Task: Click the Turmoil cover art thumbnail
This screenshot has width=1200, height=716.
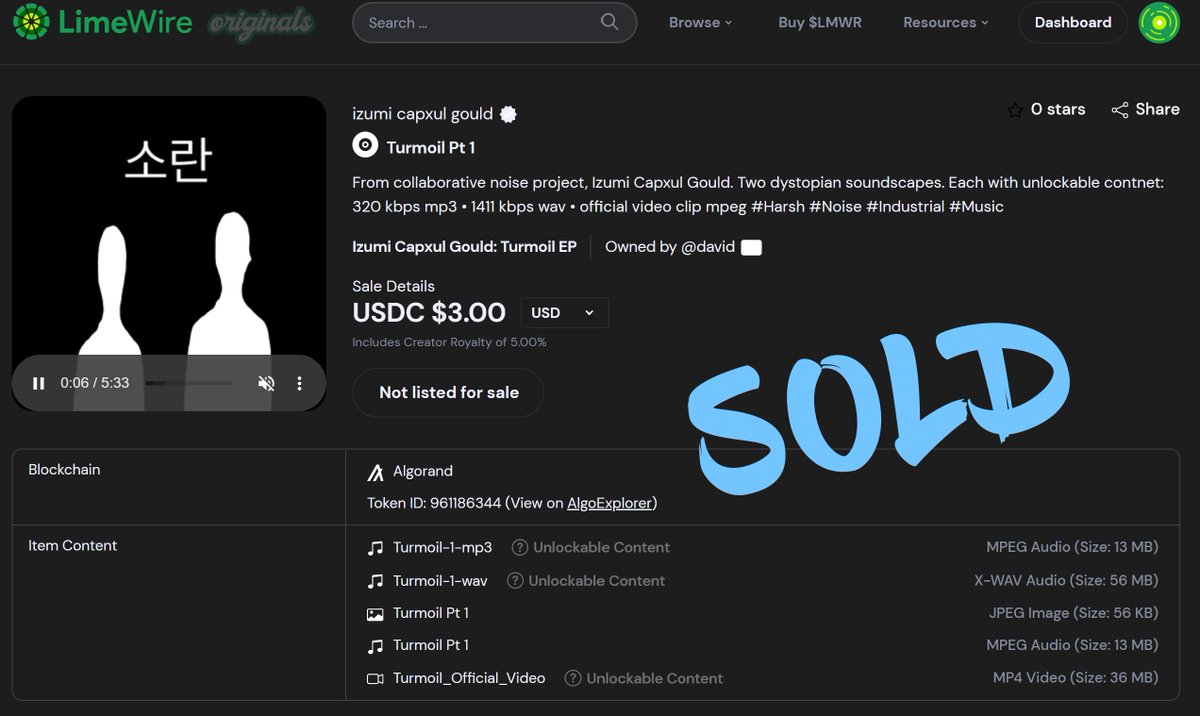Action: point(169,254)
